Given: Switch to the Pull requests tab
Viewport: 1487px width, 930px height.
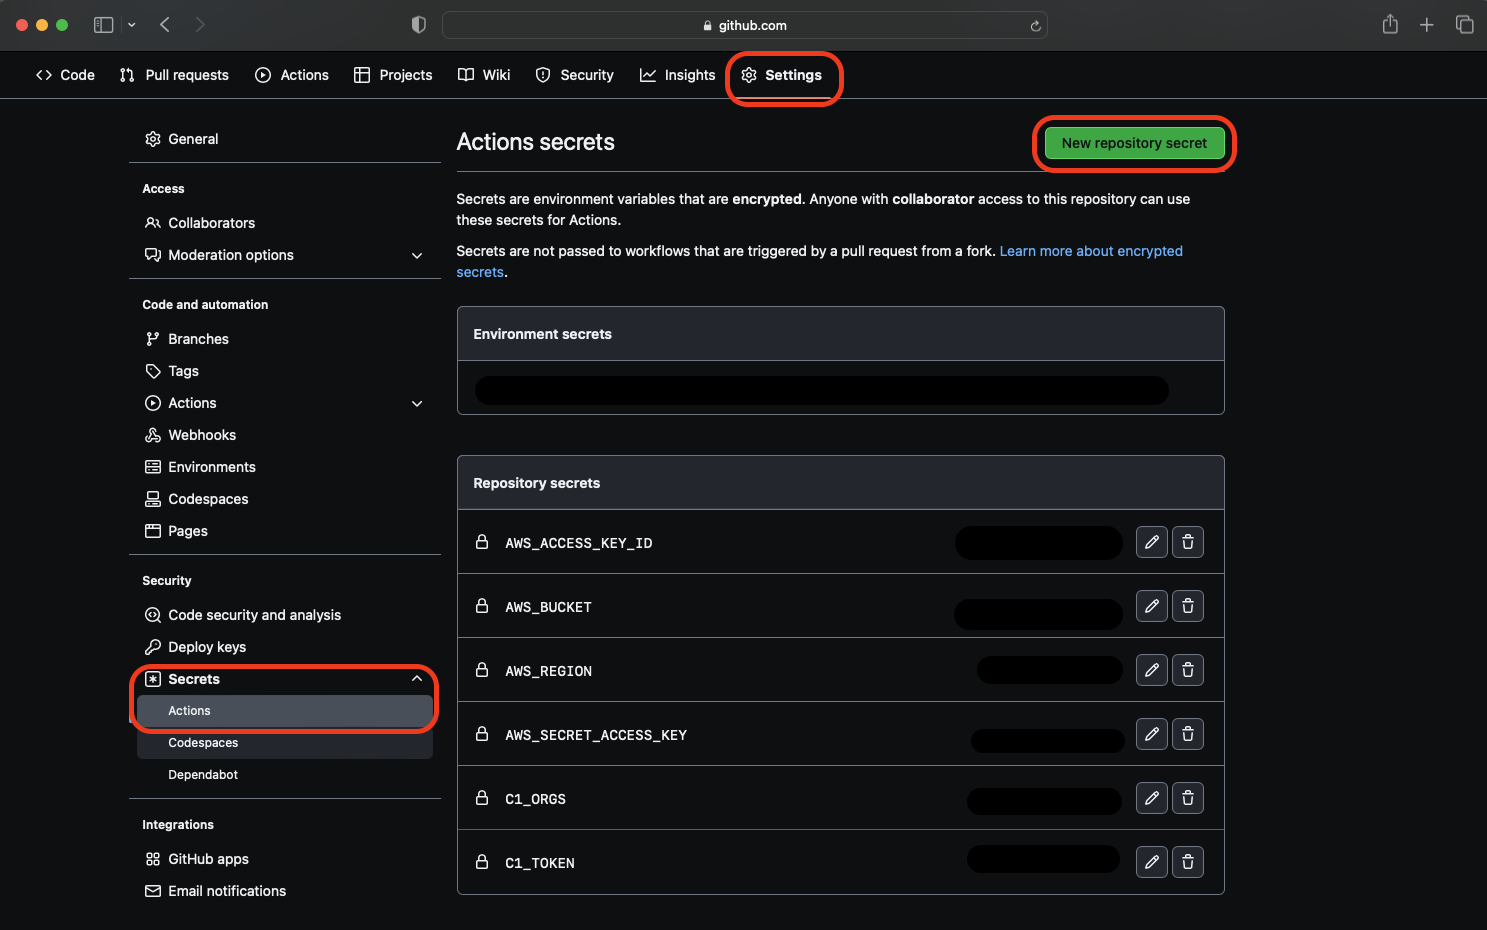Looking at the screenshot, I should [x=174, y=75].
